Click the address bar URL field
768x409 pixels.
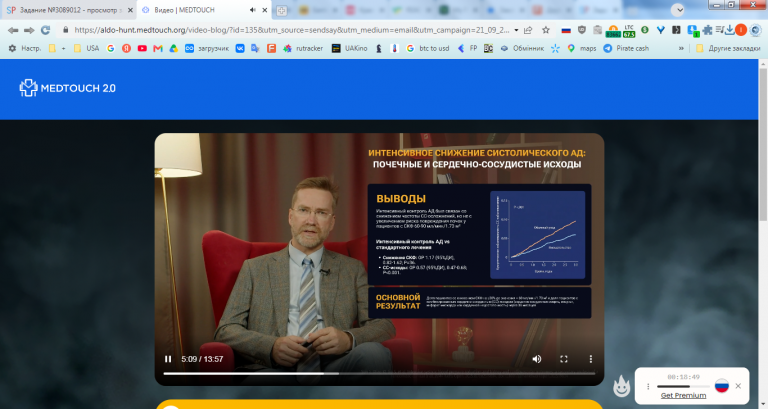(291, 30)
